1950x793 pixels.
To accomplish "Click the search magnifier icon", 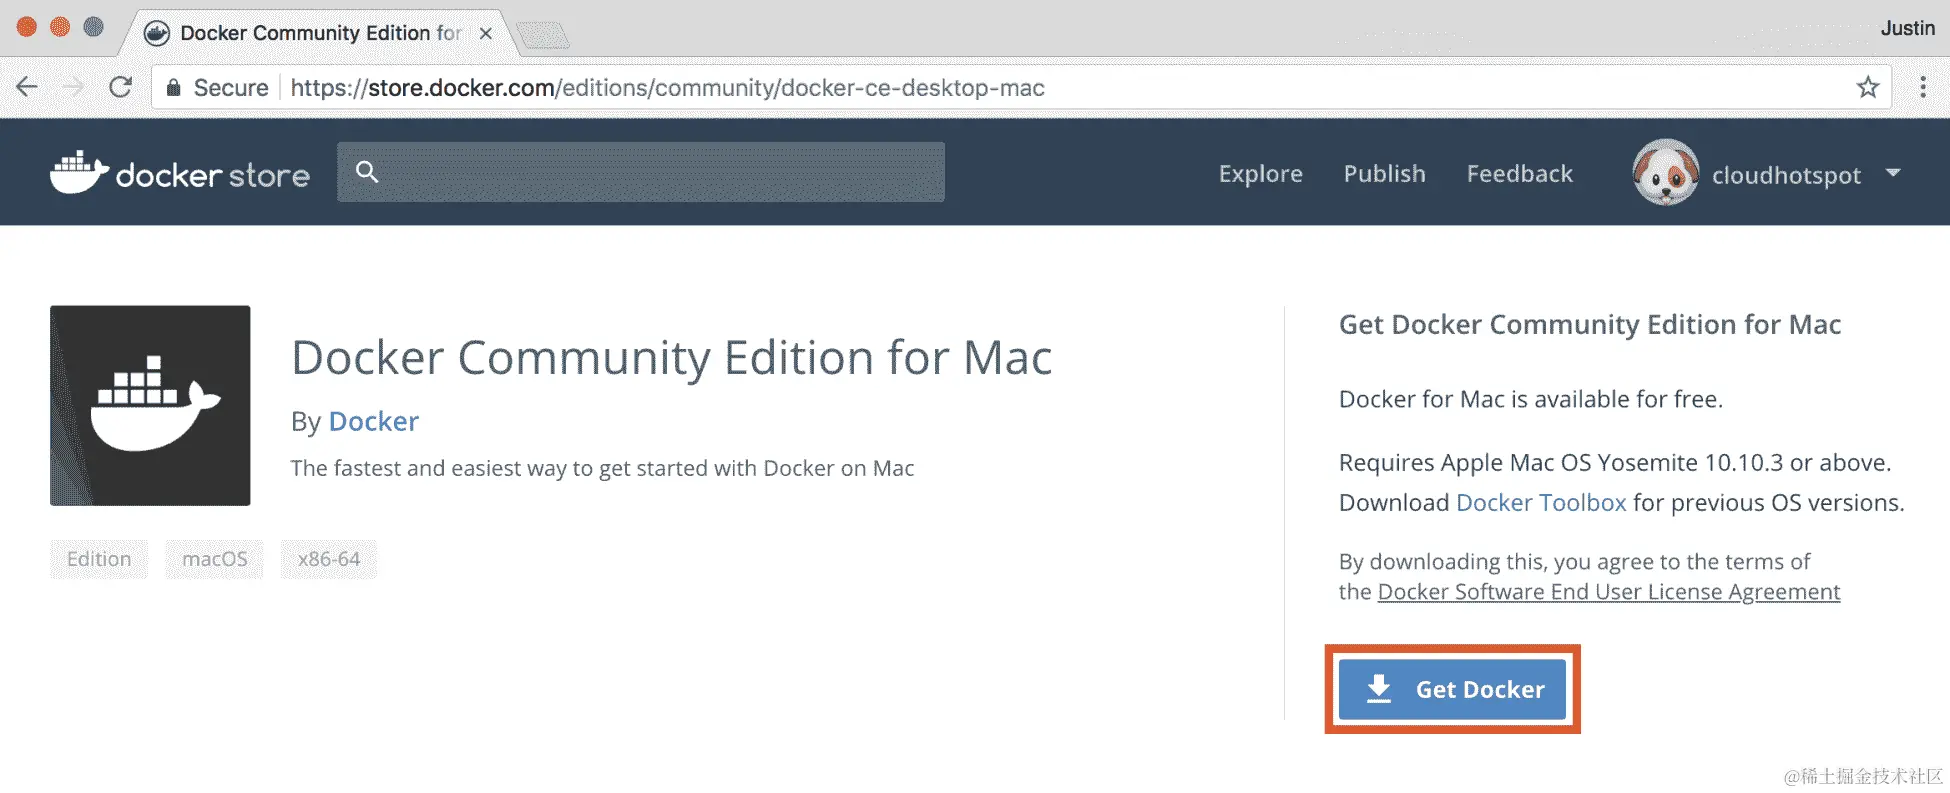I will click(x=368, y=172).
